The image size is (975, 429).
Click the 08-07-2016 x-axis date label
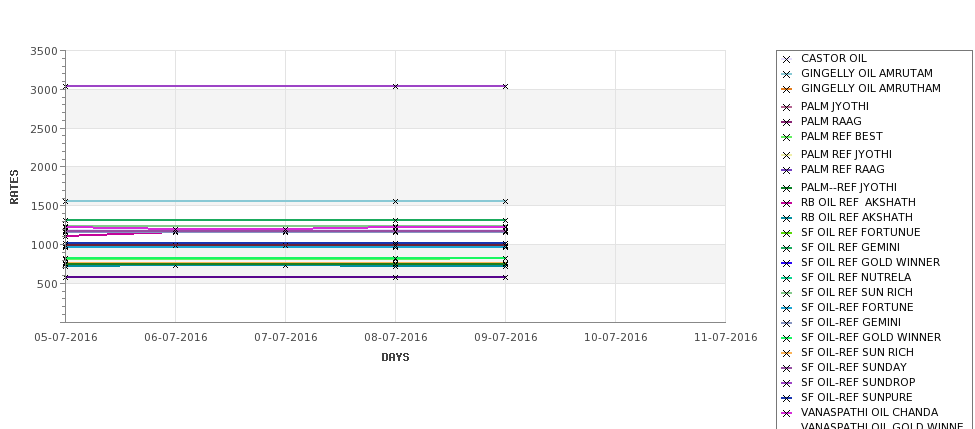[395, 338]
